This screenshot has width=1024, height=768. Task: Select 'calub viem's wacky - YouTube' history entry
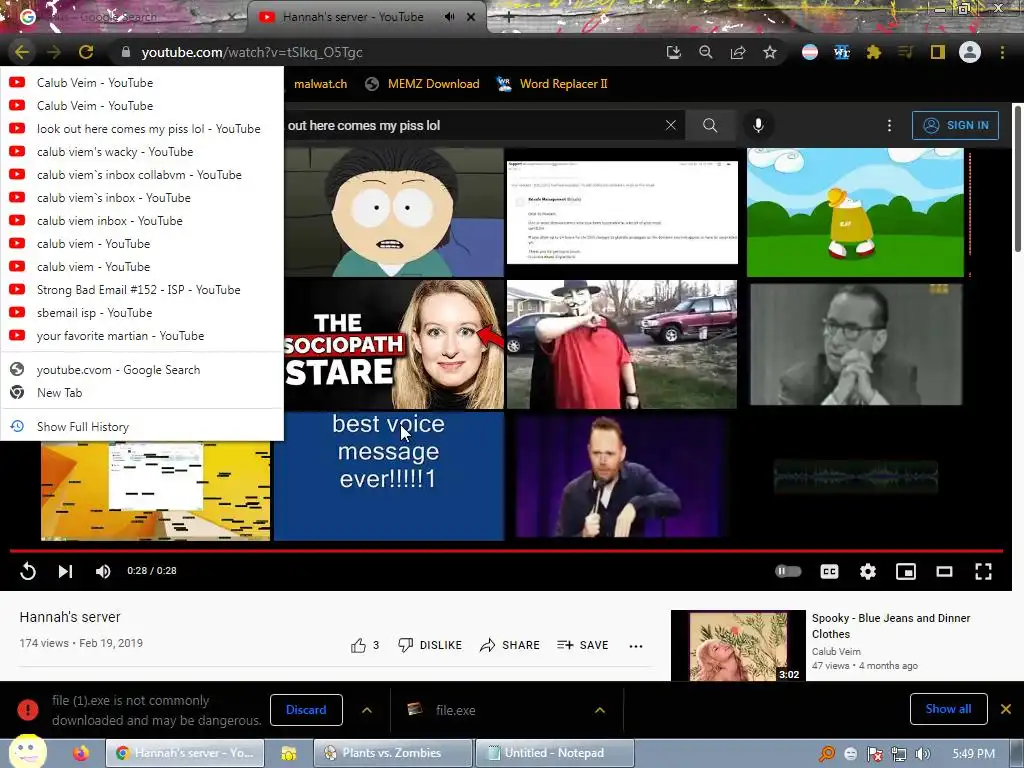tap(142, 152)
